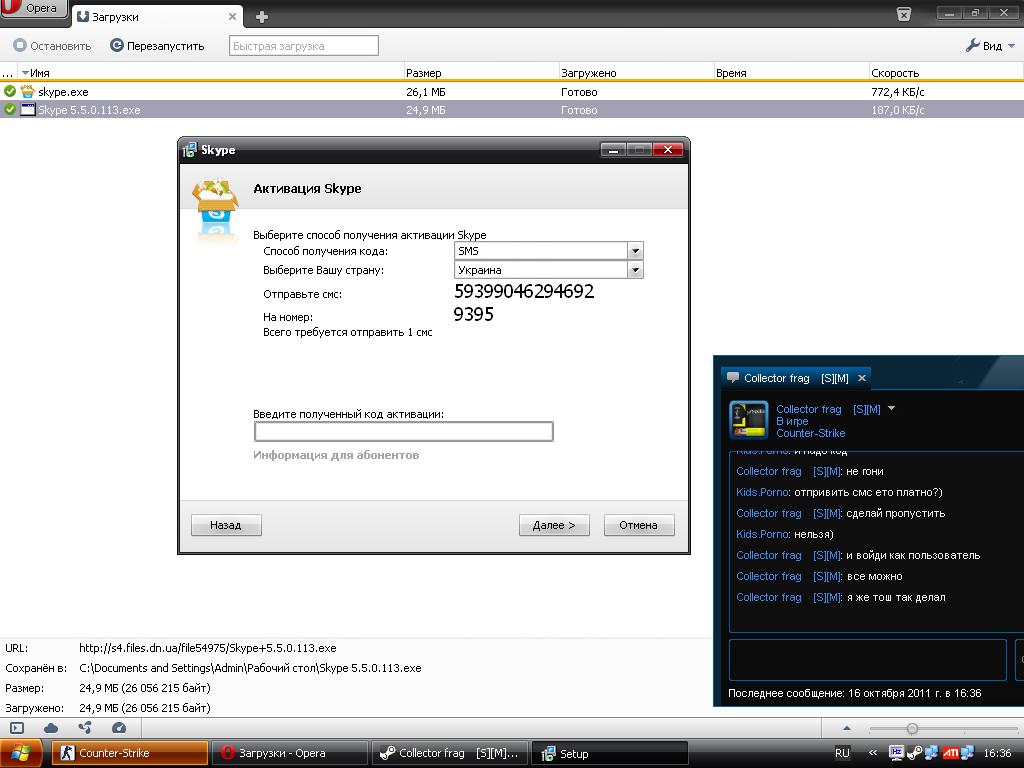The width and height of the screenshot is (1024, 768).
Task: Click the short number 9395 text
Action: (x=473, y=315)
